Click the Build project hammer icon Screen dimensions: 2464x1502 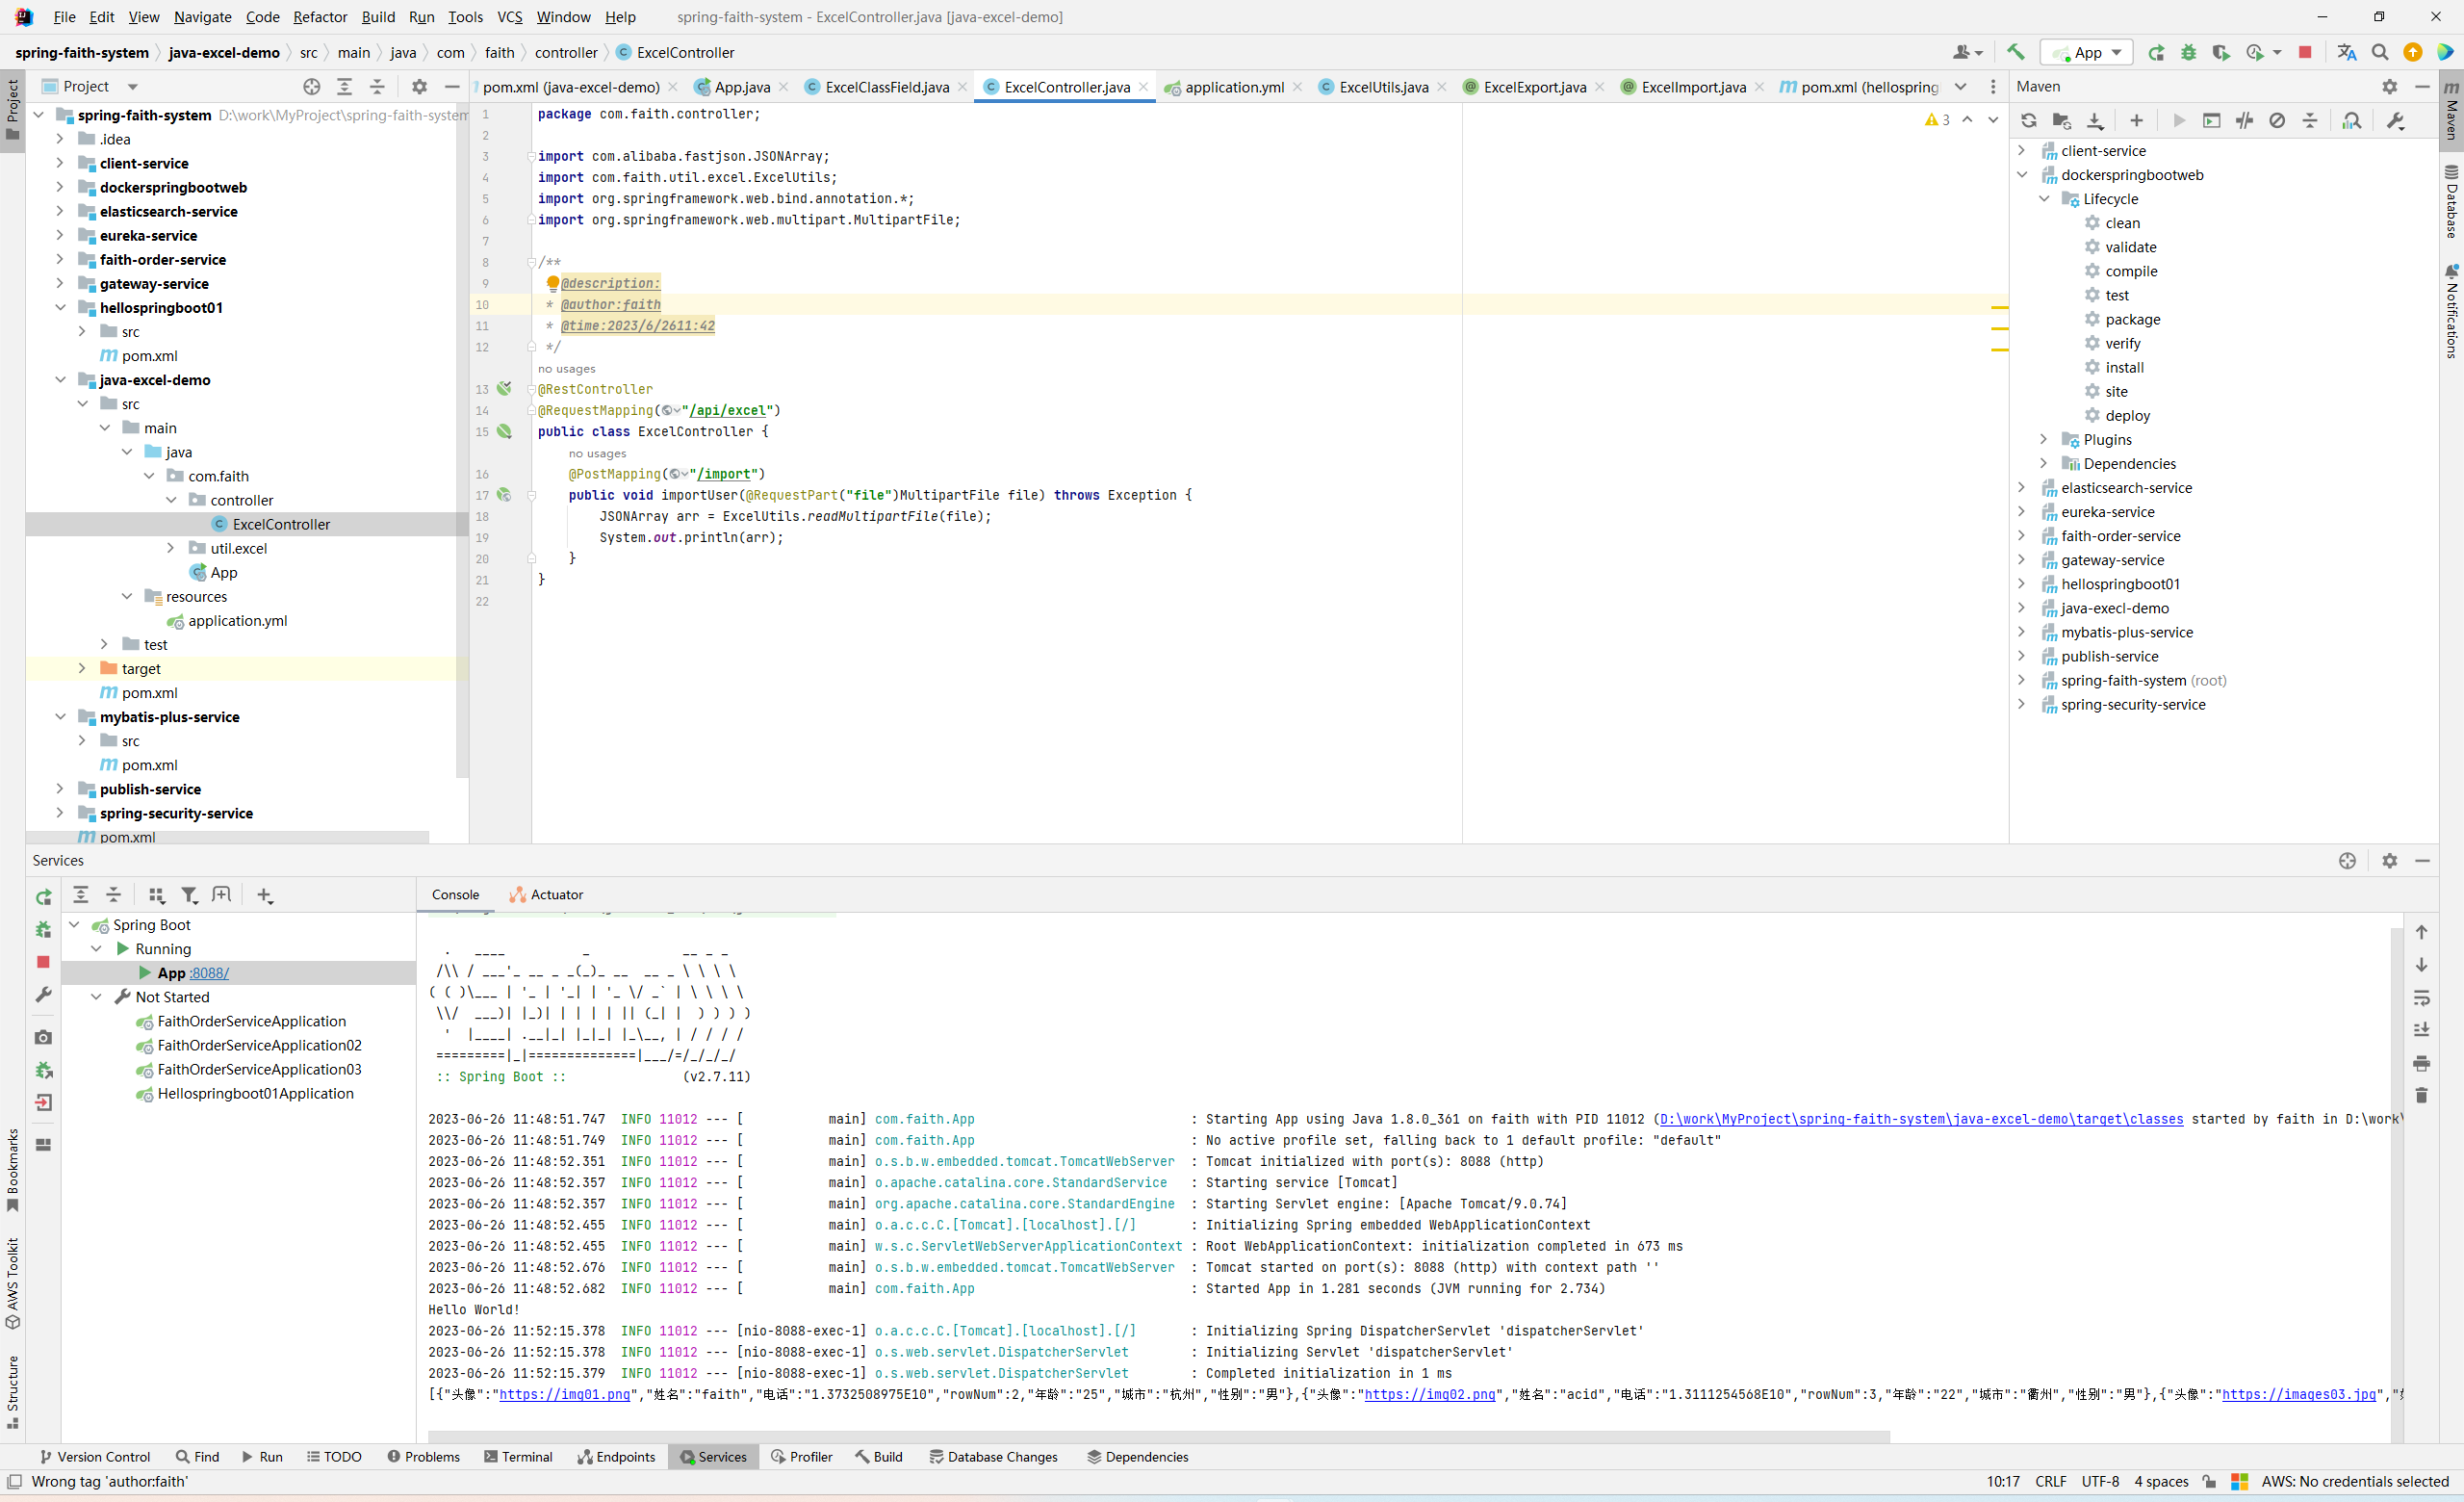click(x=2015, y=52)
